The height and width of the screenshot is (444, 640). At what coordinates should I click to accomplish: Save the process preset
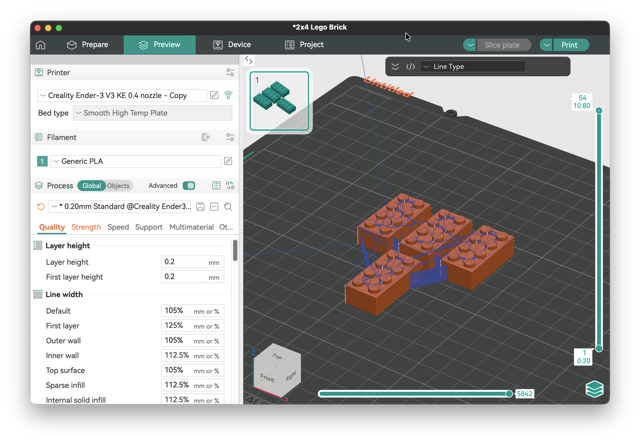coord(200,206)
